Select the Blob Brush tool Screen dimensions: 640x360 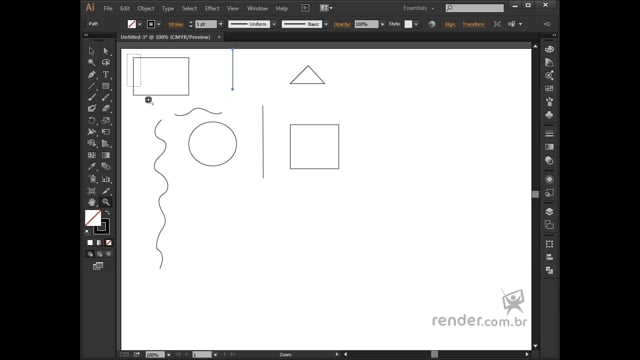91,109
